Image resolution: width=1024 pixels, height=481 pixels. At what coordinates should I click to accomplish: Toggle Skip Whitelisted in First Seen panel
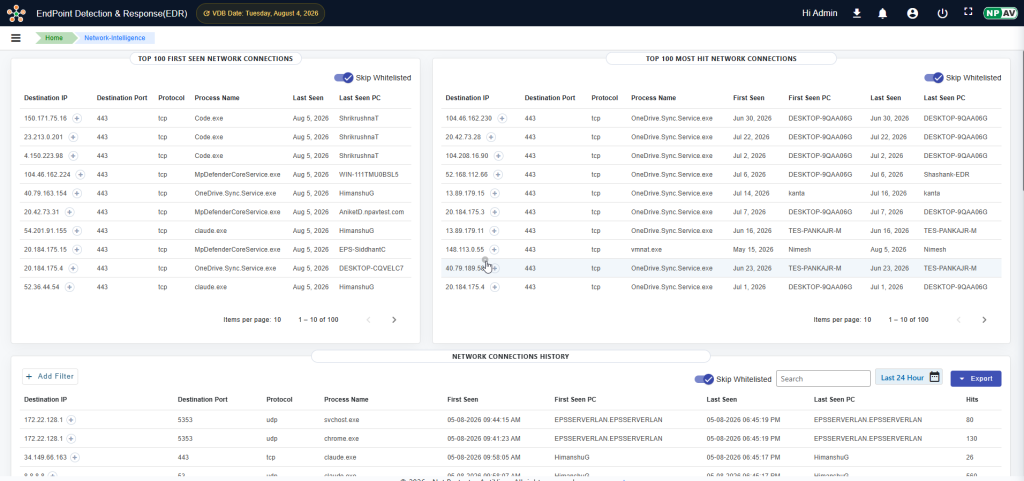pos(344,78)
